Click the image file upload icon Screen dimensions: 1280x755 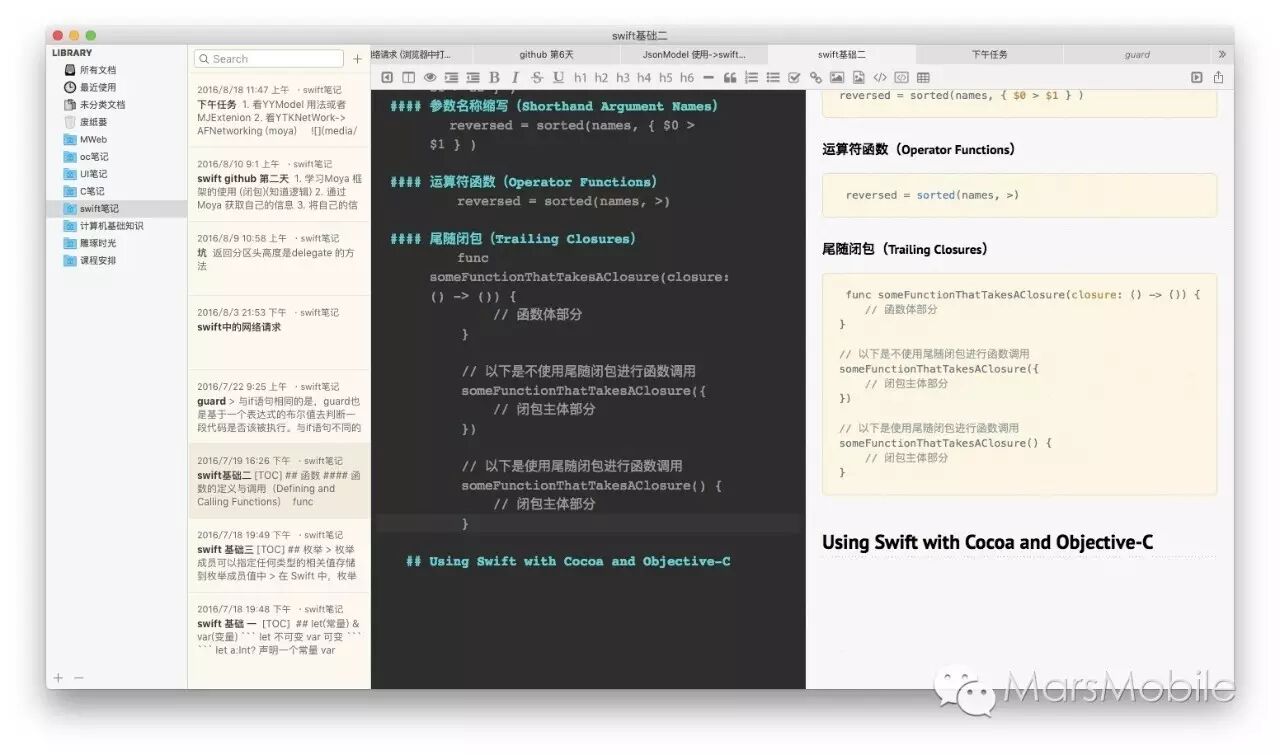858,77
